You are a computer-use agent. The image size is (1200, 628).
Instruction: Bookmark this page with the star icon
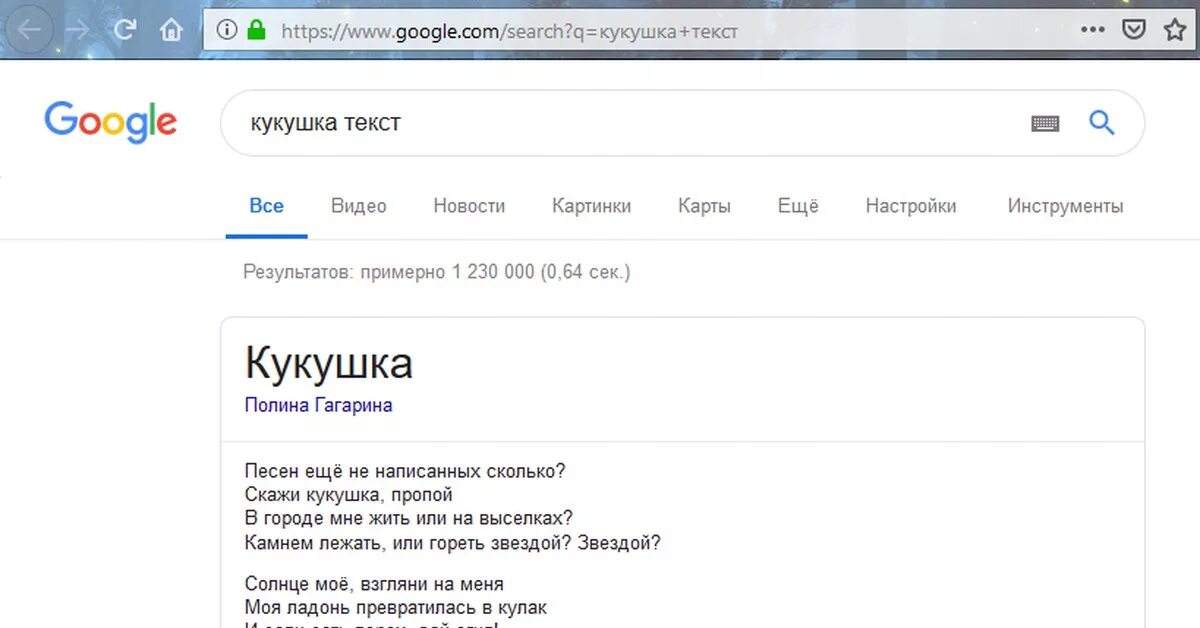pyautogui.click(x=1175, y=30)
